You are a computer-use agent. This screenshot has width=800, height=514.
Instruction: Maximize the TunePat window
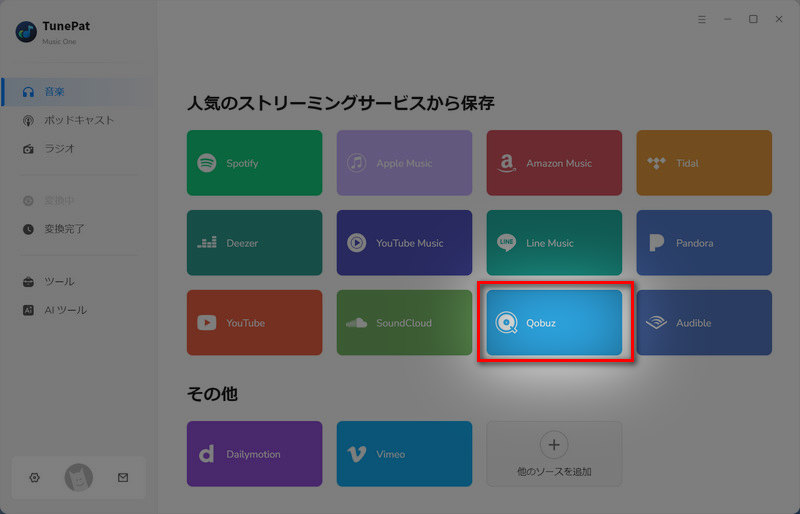[x=753, y=19]
